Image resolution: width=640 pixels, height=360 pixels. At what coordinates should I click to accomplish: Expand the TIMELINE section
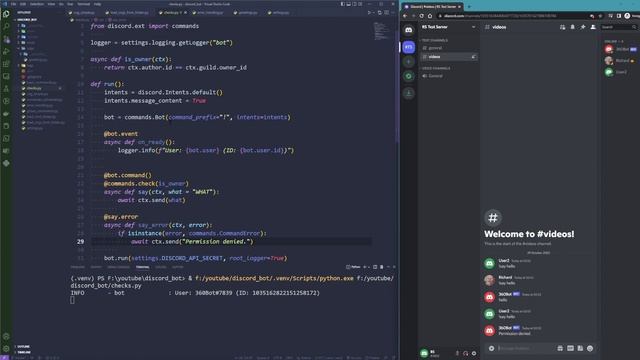pyautogui.click(x=23, y=352)
